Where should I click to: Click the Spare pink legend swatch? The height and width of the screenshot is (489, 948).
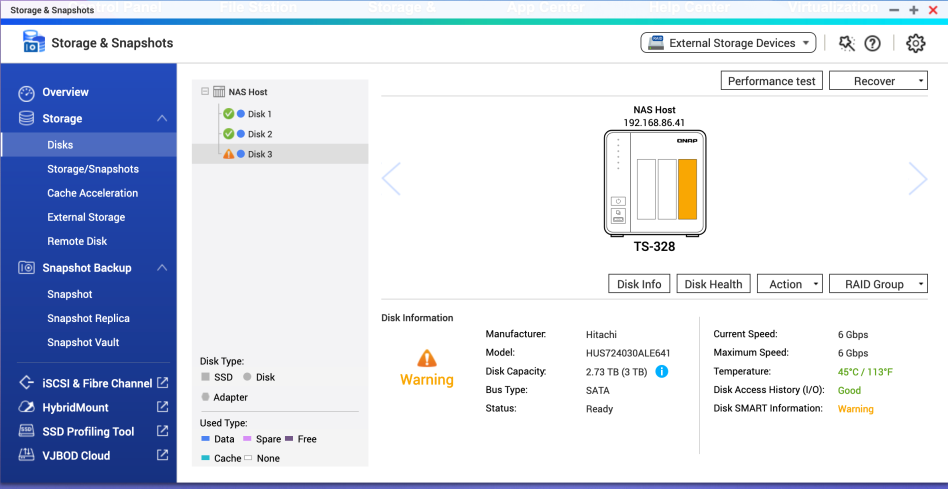click(x=247, y=439)
